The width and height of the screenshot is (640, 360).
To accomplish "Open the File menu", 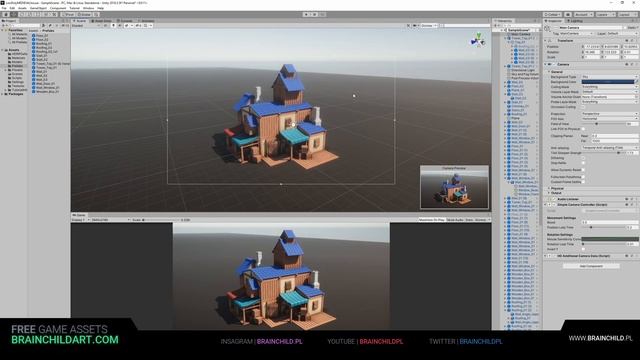I will click(x=4, y=8).
